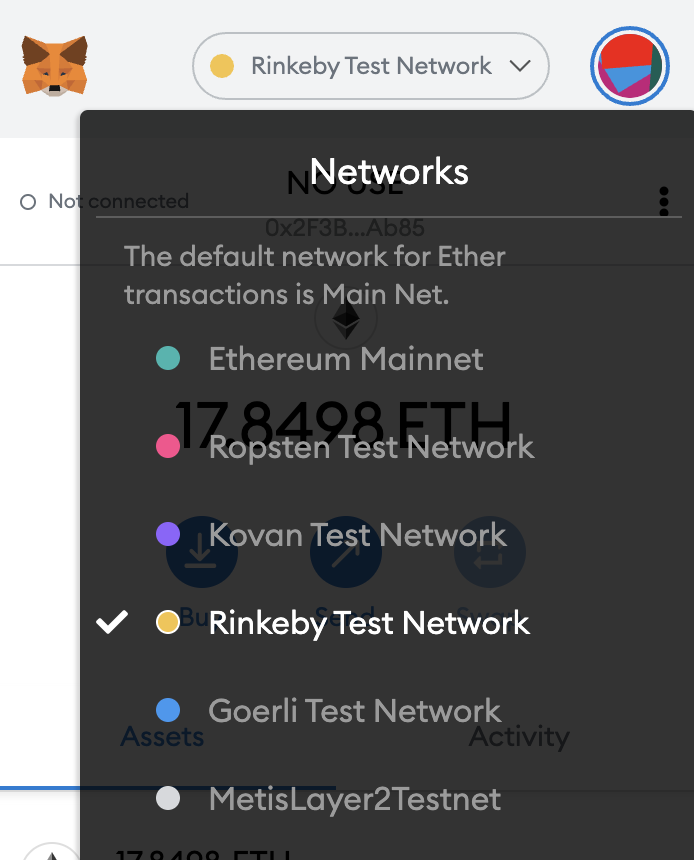
Task: Open the account avatar menu
Action: [x=630, y=66]
